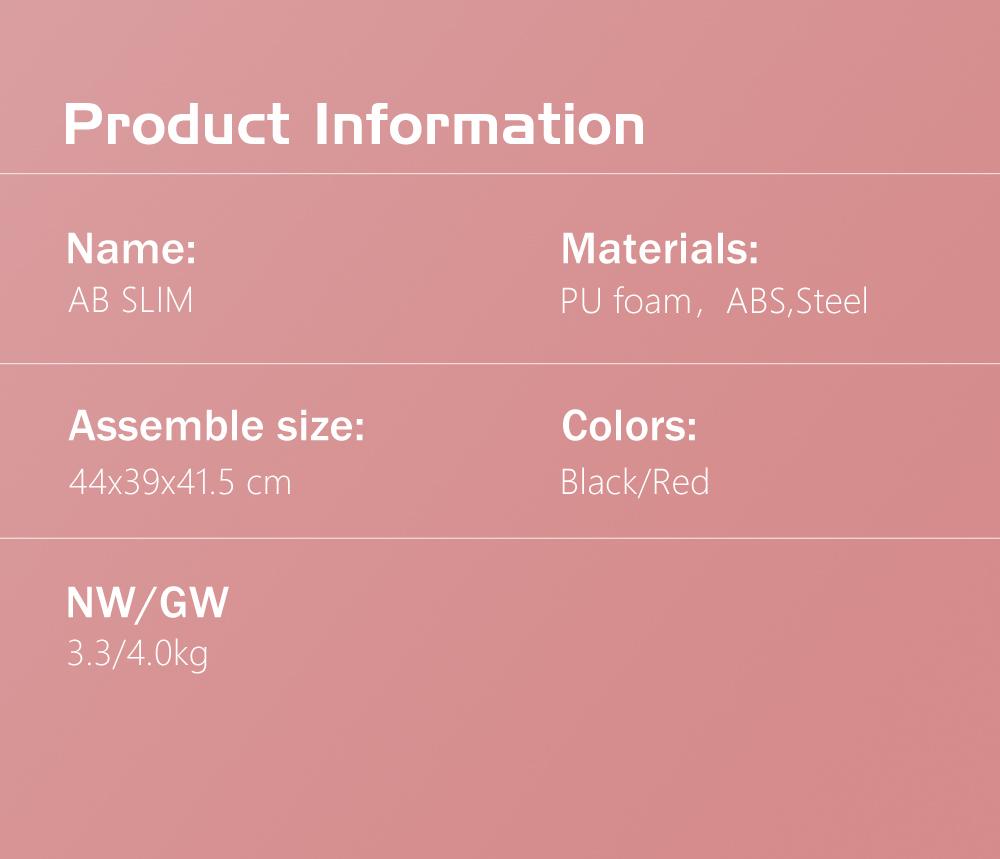Viewport: 1000px width, 859px height.
Task: Click the word "Red" under Colors
Action: coord(682,482)
